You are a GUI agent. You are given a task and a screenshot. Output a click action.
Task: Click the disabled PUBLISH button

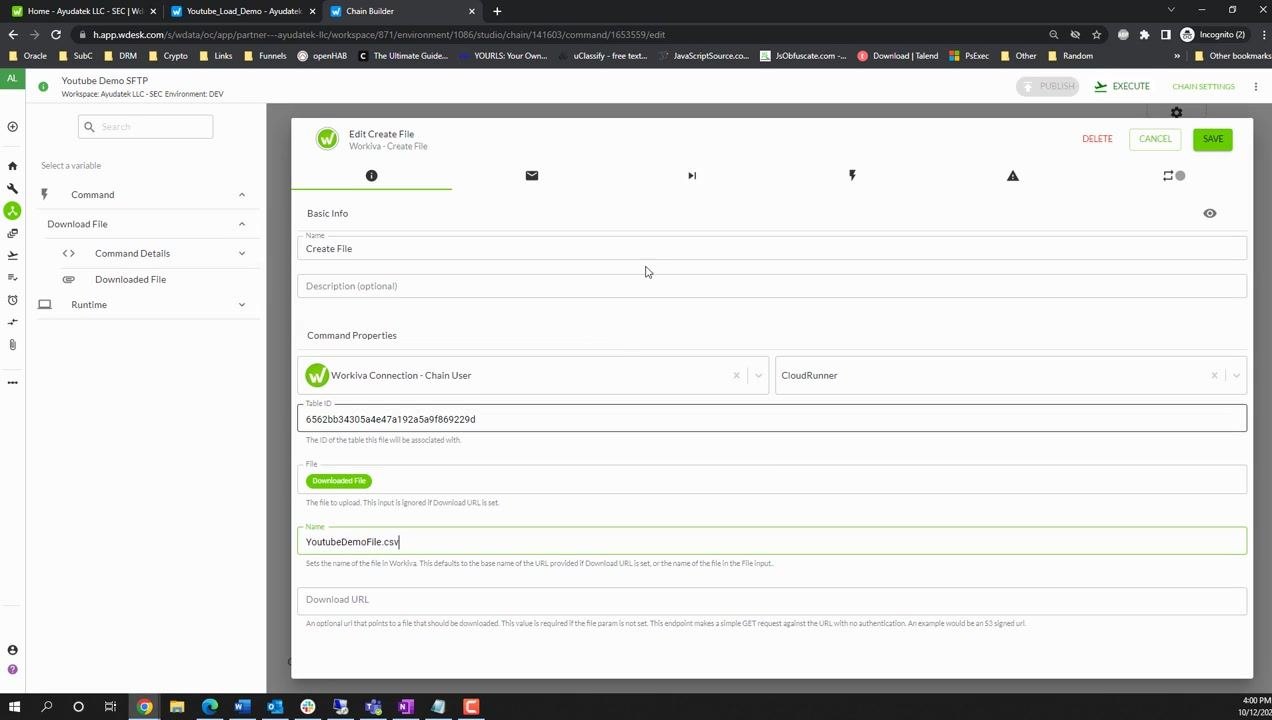(x=1048, y=86)
